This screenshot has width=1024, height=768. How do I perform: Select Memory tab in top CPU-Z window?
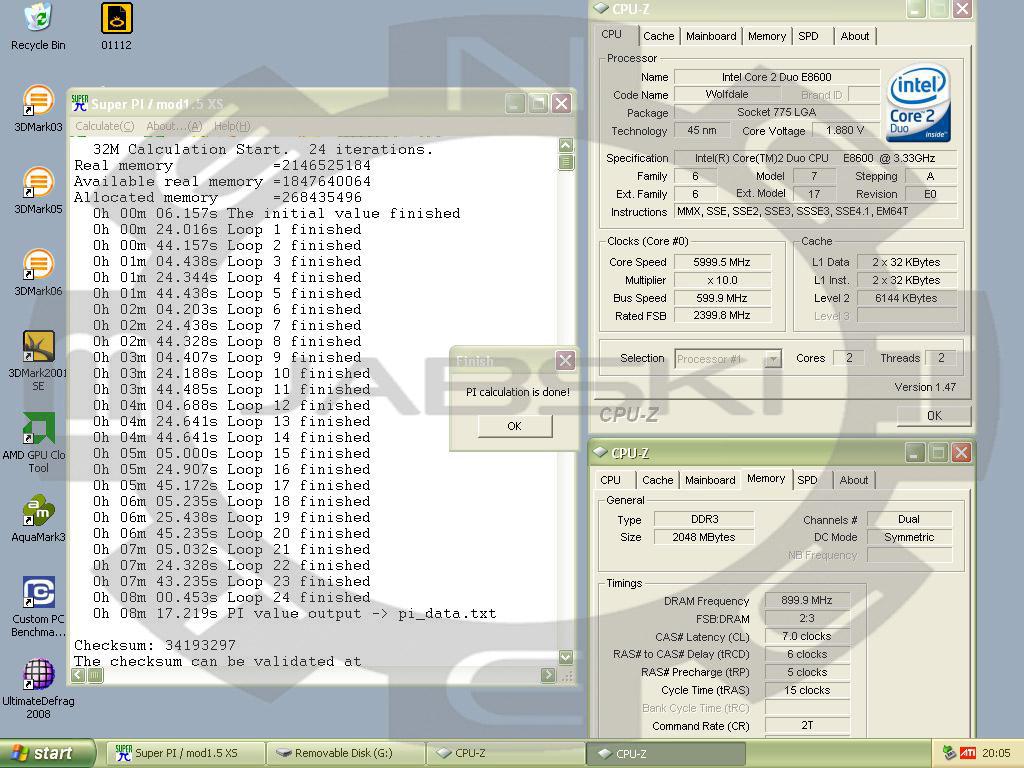coord(767,36)
